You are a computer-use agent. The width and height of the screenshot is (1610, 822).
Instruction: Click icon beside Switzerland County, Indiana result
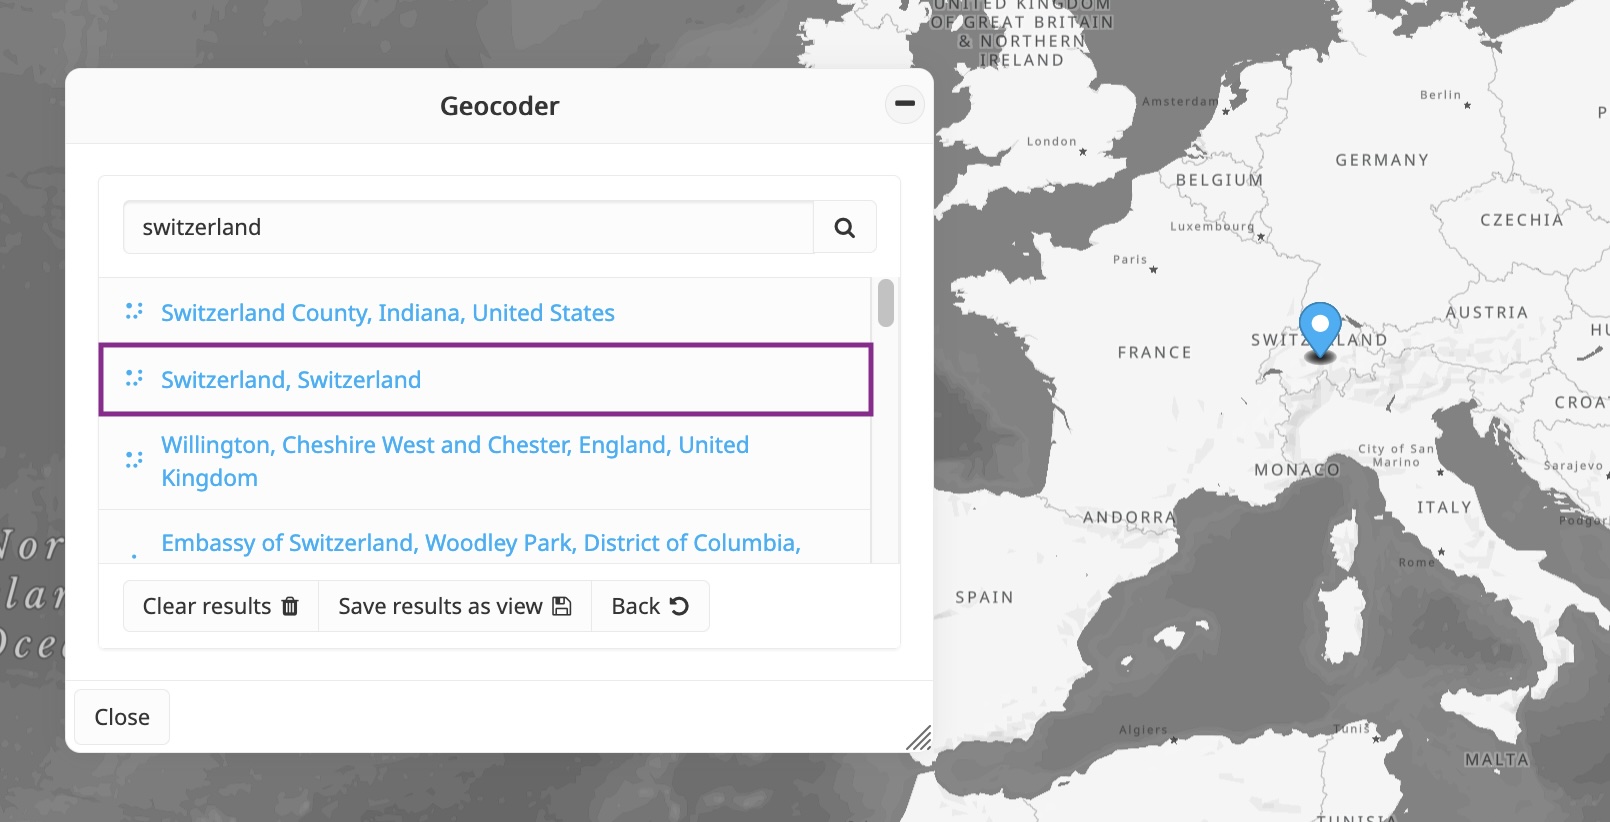pyautogui.click(x=134, y=312)
